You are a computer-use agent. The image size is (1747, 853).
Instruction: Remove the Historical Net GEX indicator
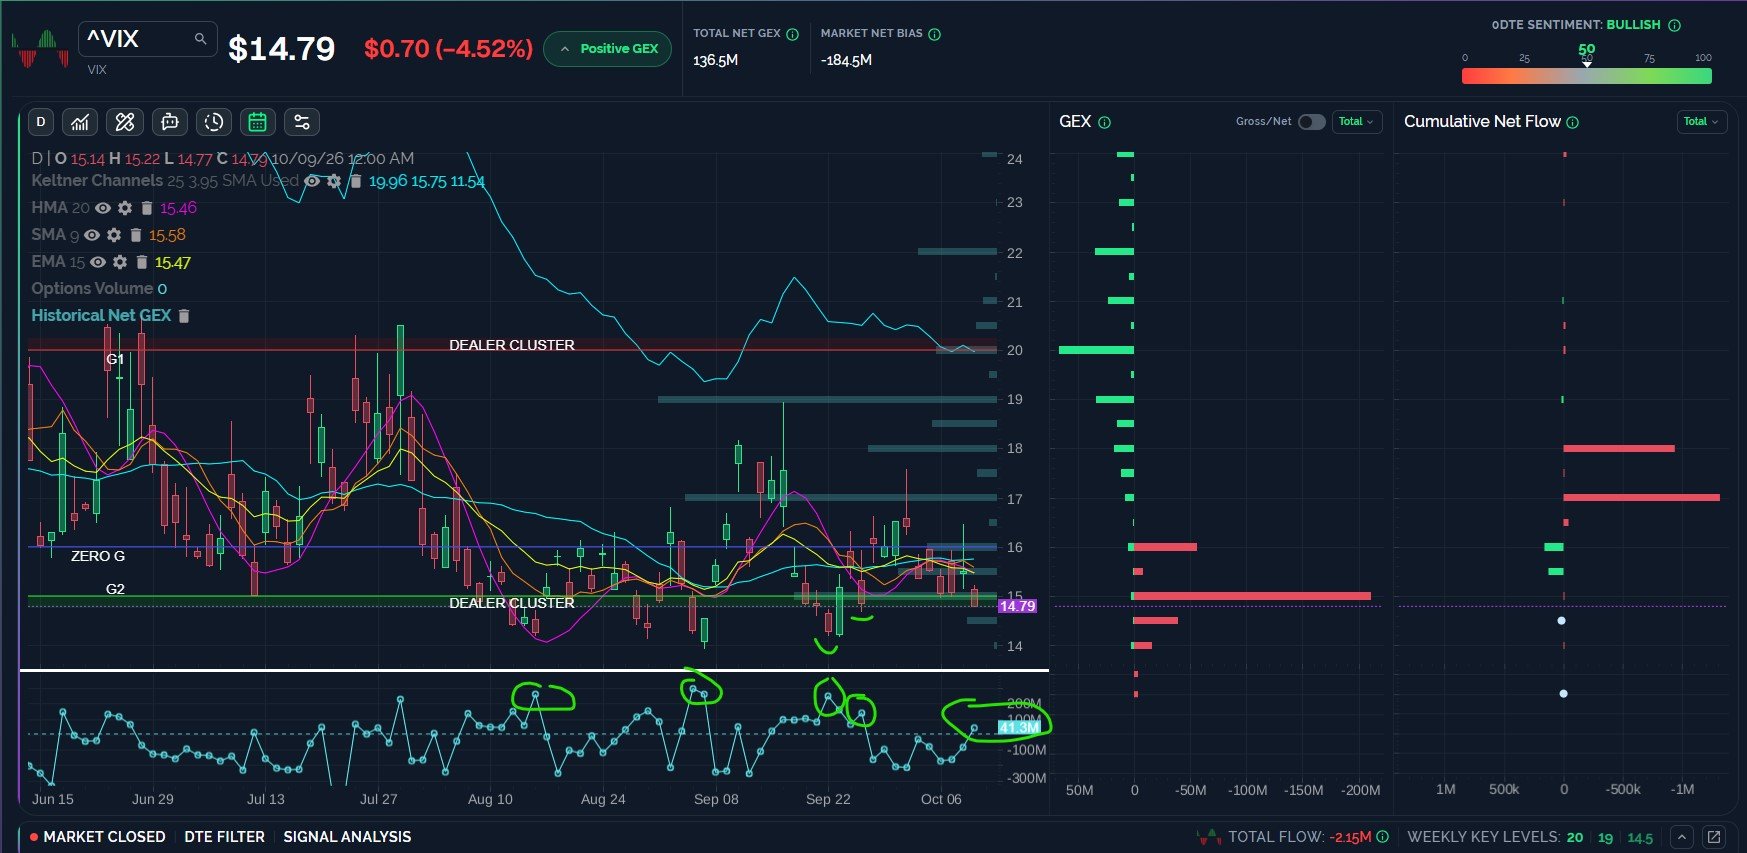[x=184, y=316]
